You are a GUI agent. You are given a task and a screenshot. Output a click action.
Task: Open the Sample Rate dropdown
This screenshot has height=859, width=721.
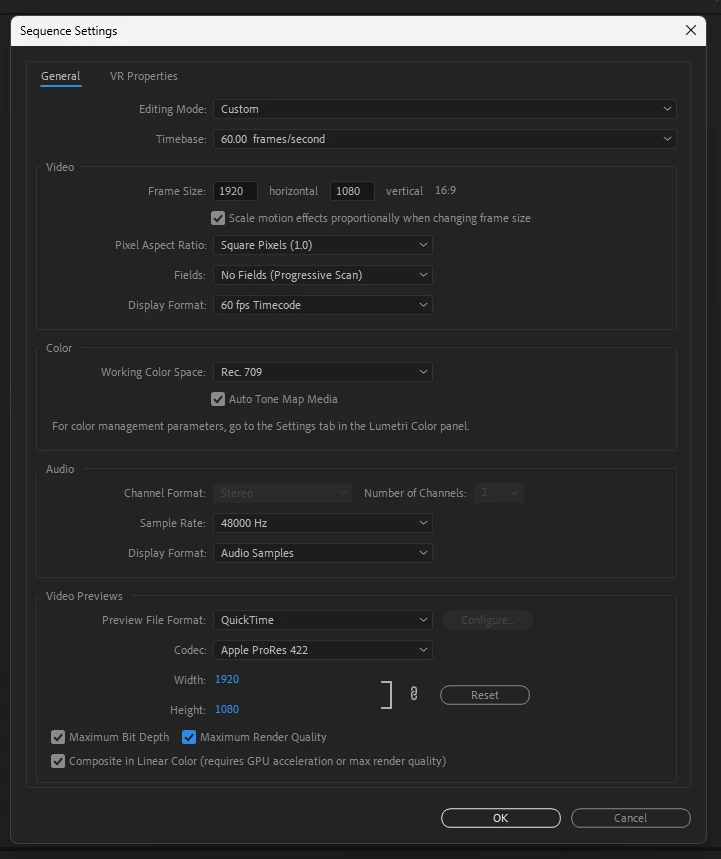click(x=323, y=523)
